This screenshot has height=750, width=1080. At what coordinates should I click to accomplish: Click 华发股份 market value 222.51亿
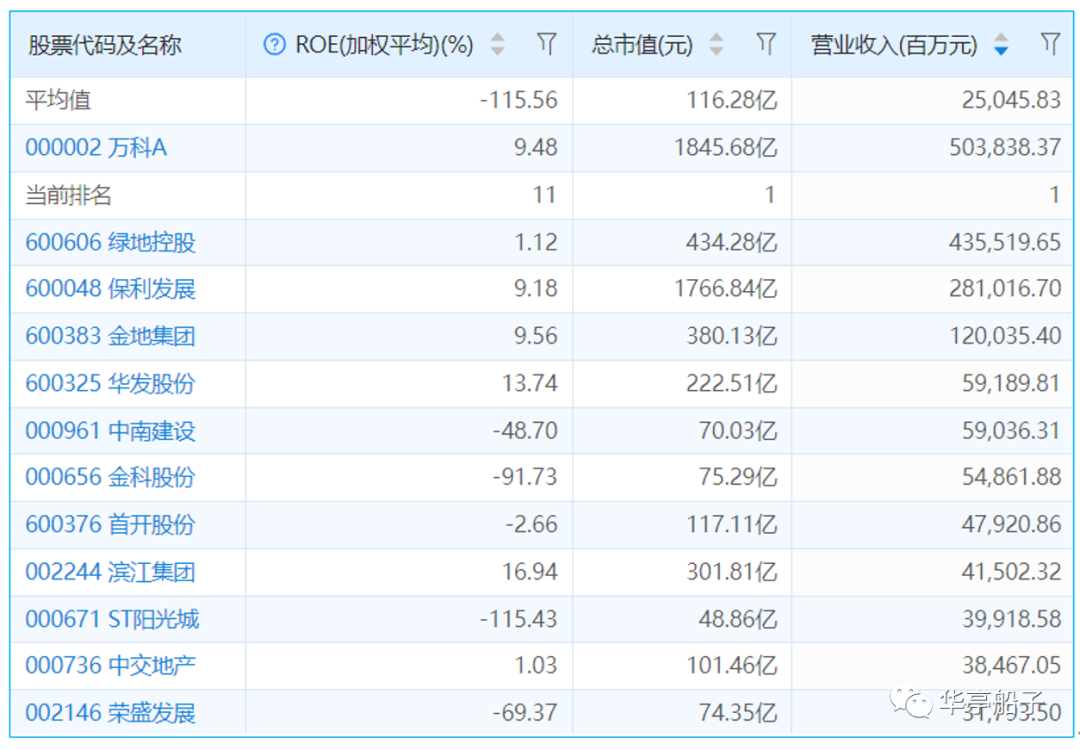tap(731, 383)
